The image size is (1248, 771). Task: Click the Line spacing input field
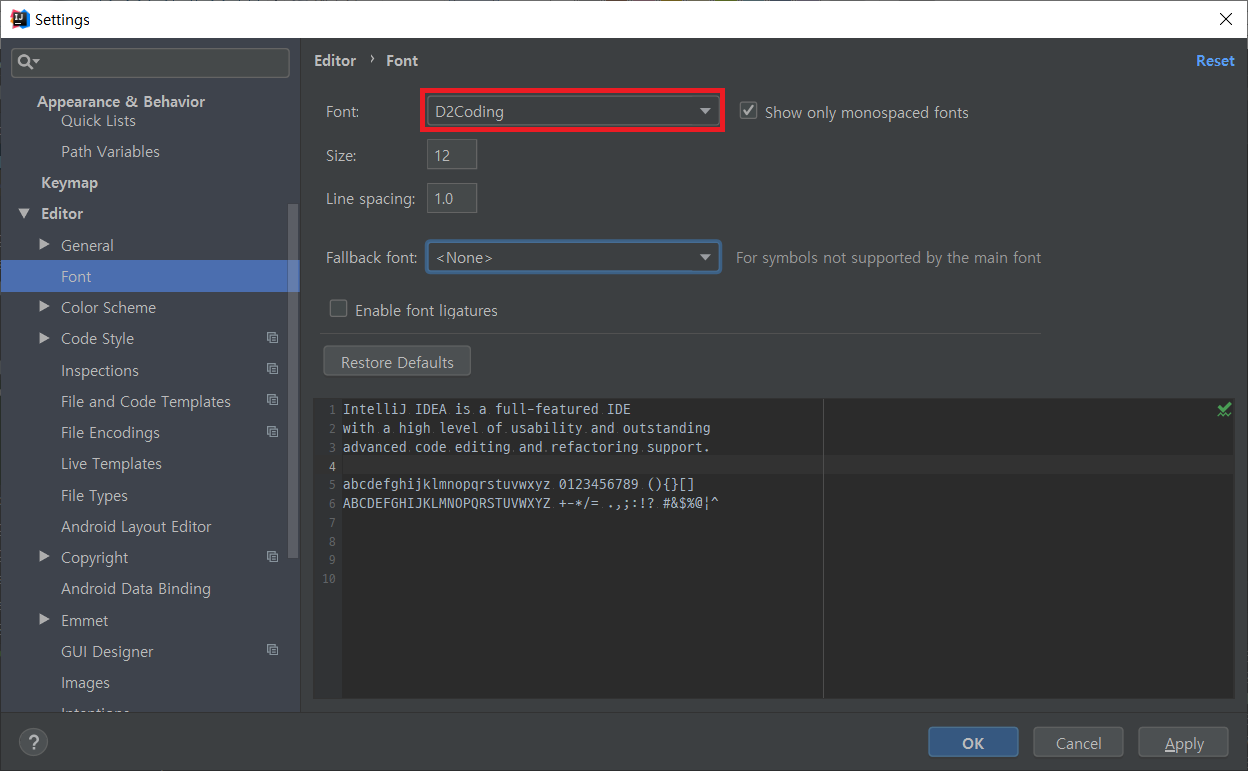(x=452, y=198)
